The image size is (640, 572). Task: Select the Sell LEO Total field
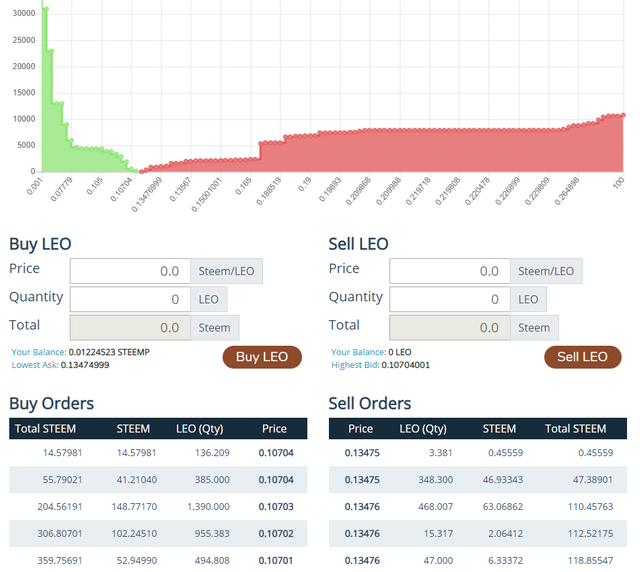450,327
